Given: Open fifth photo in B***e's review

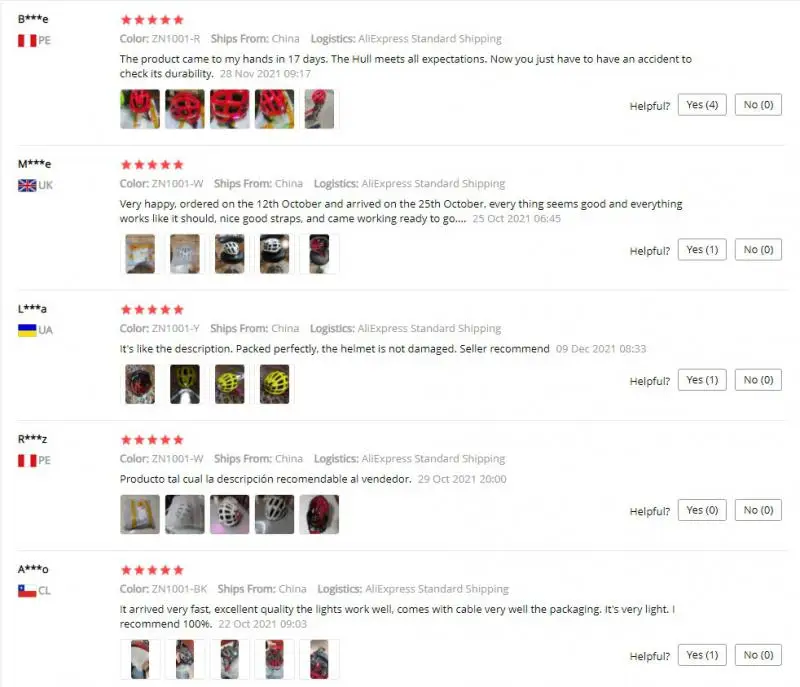Looking at the screenshot, I should pyautogui.click(x=319, y=109).
